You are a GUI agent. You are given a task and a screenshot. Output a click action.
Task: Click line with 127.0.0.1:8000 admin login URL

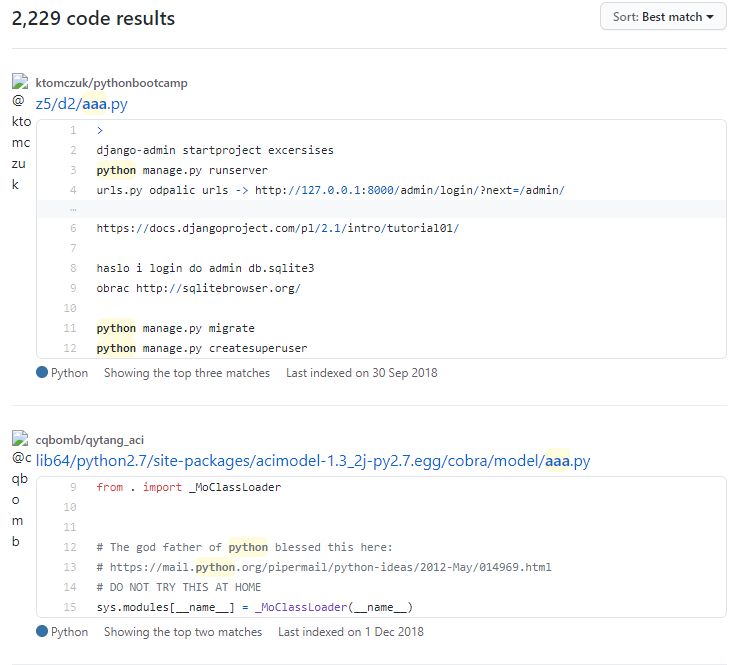point(331,190)
